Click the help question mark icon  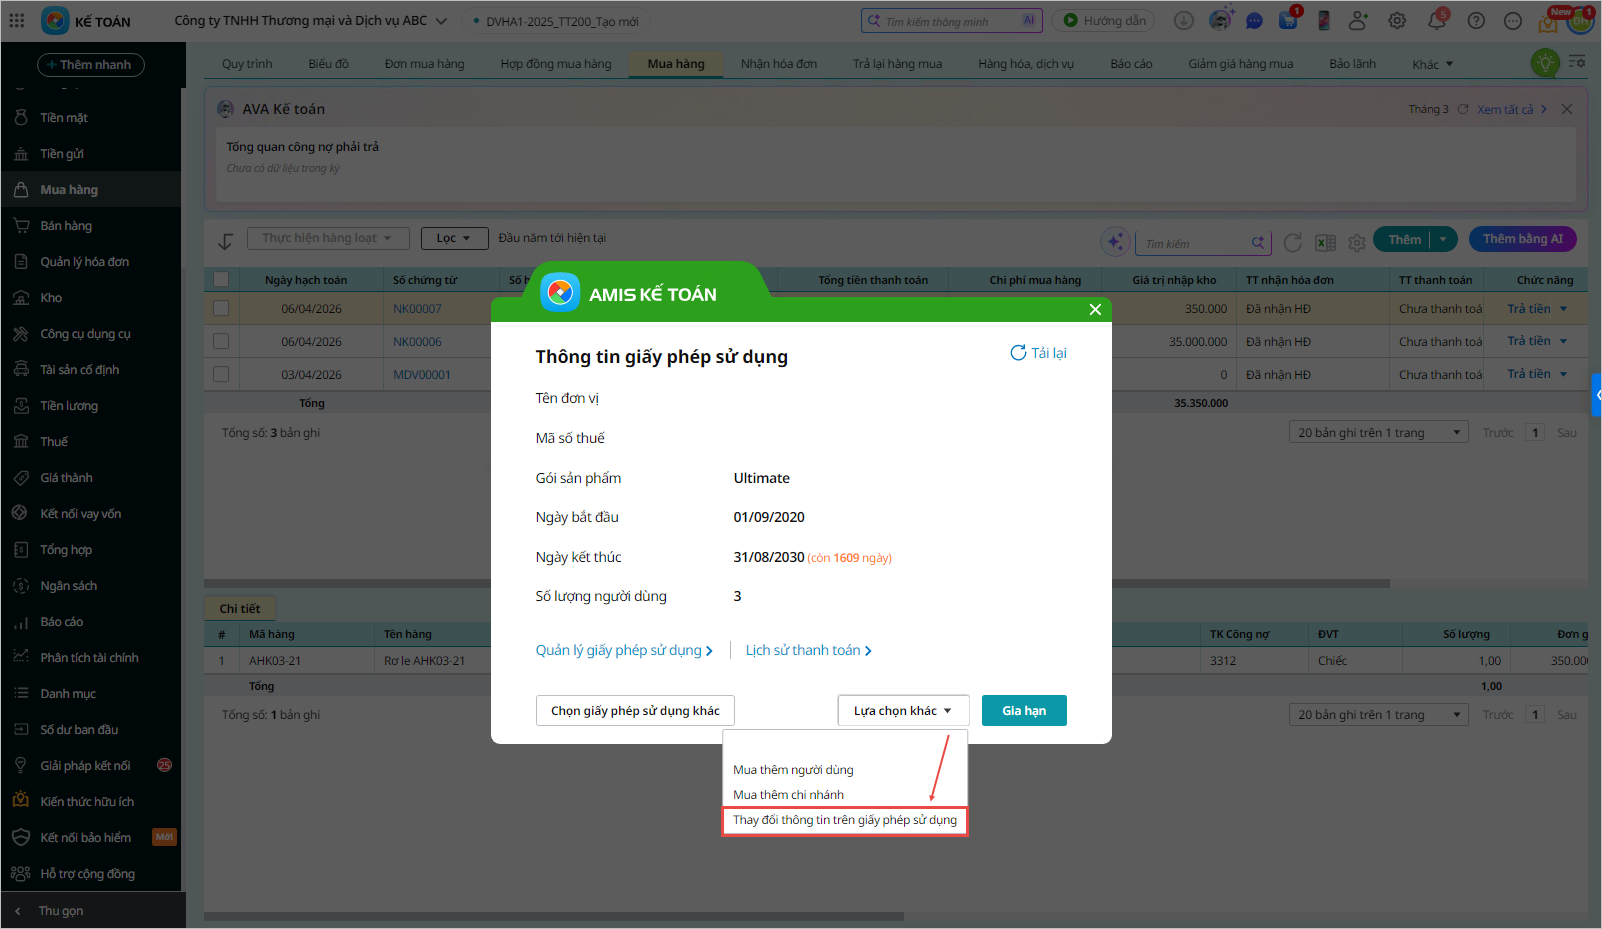pos(1476,21)
